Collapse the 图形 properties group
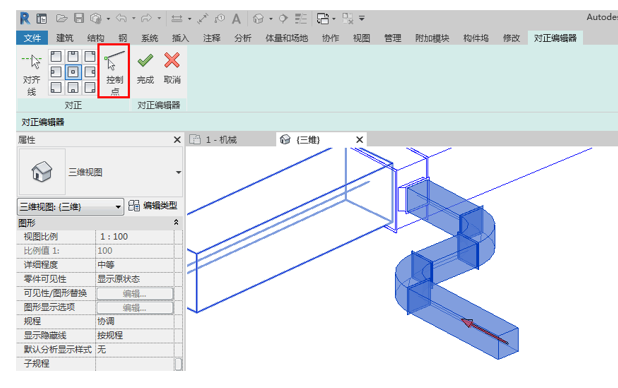The width and height of the screenshot is (618, 388). click(176, 223)
